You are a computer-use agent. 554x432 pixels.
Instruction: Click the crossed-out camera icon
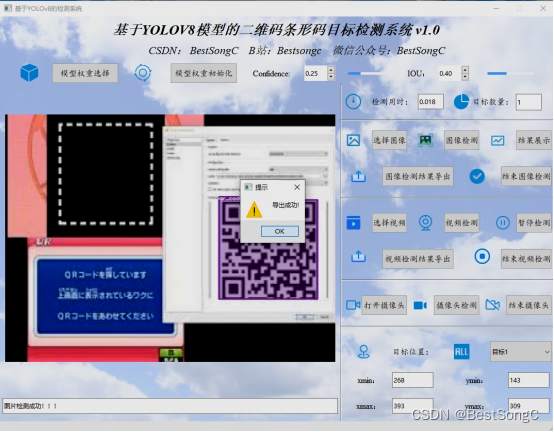point(493,305)
